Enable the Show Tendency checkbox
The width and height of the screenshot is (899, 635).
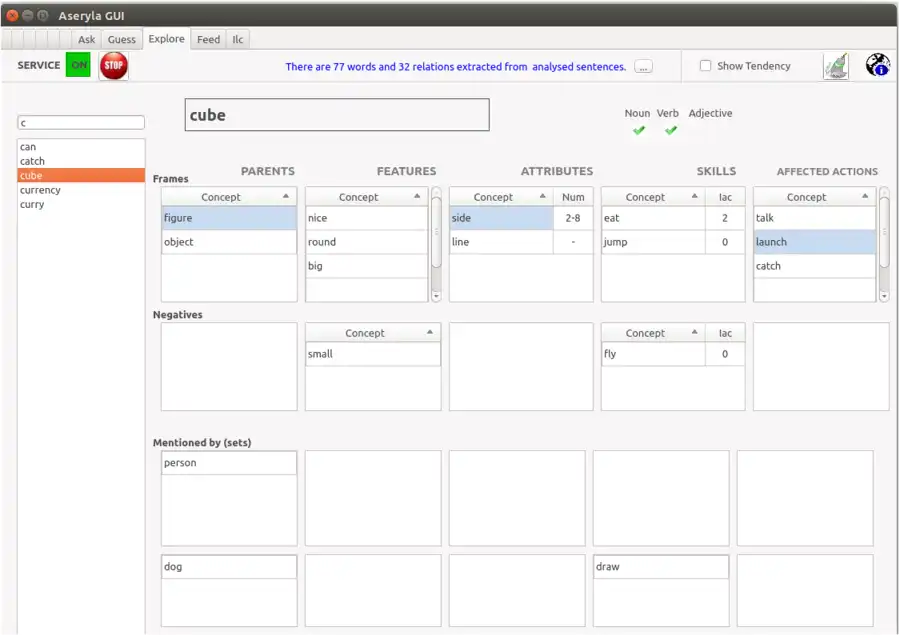click(x=705, y=65)
